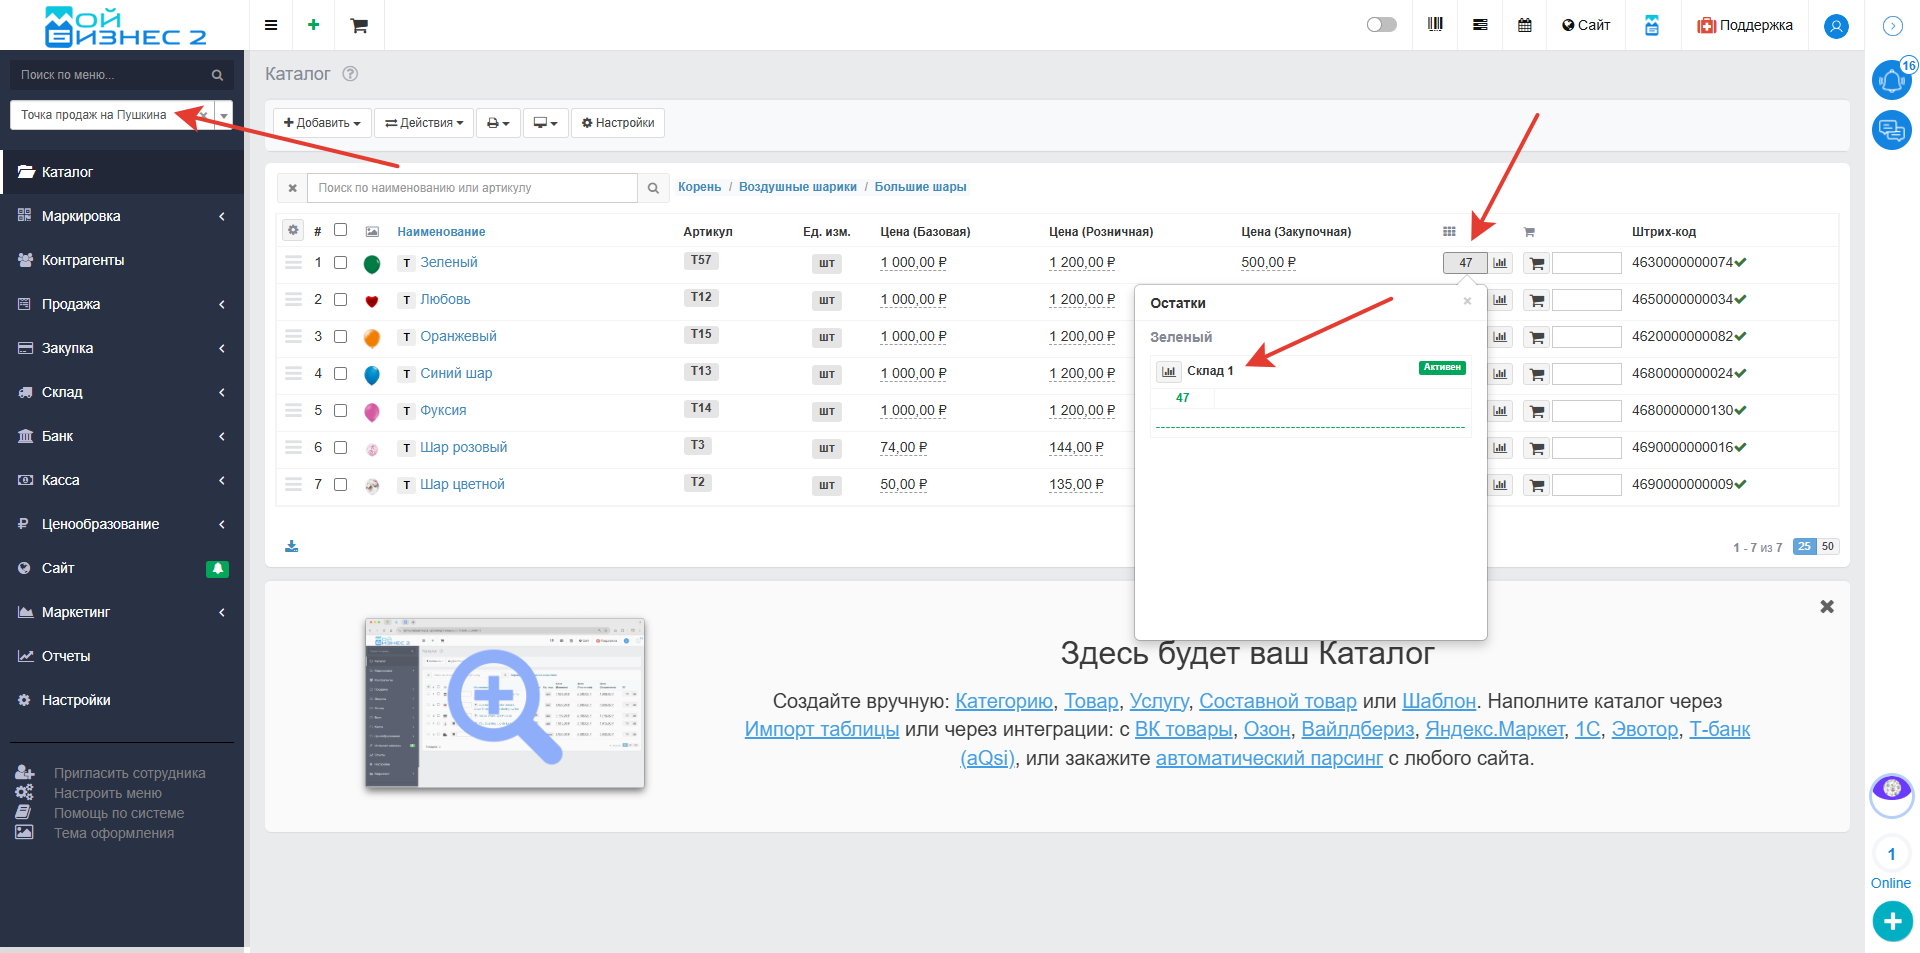The image size is (1920, 953).
Task: Add Зеленый to cart via cart icon
Action: coord(1537,263)
